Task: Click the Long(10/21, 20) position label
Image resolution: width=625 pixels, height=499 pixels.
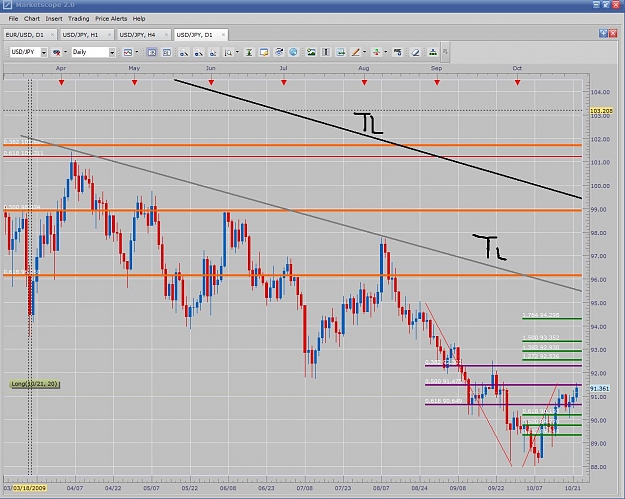Action: pos(35,384)
